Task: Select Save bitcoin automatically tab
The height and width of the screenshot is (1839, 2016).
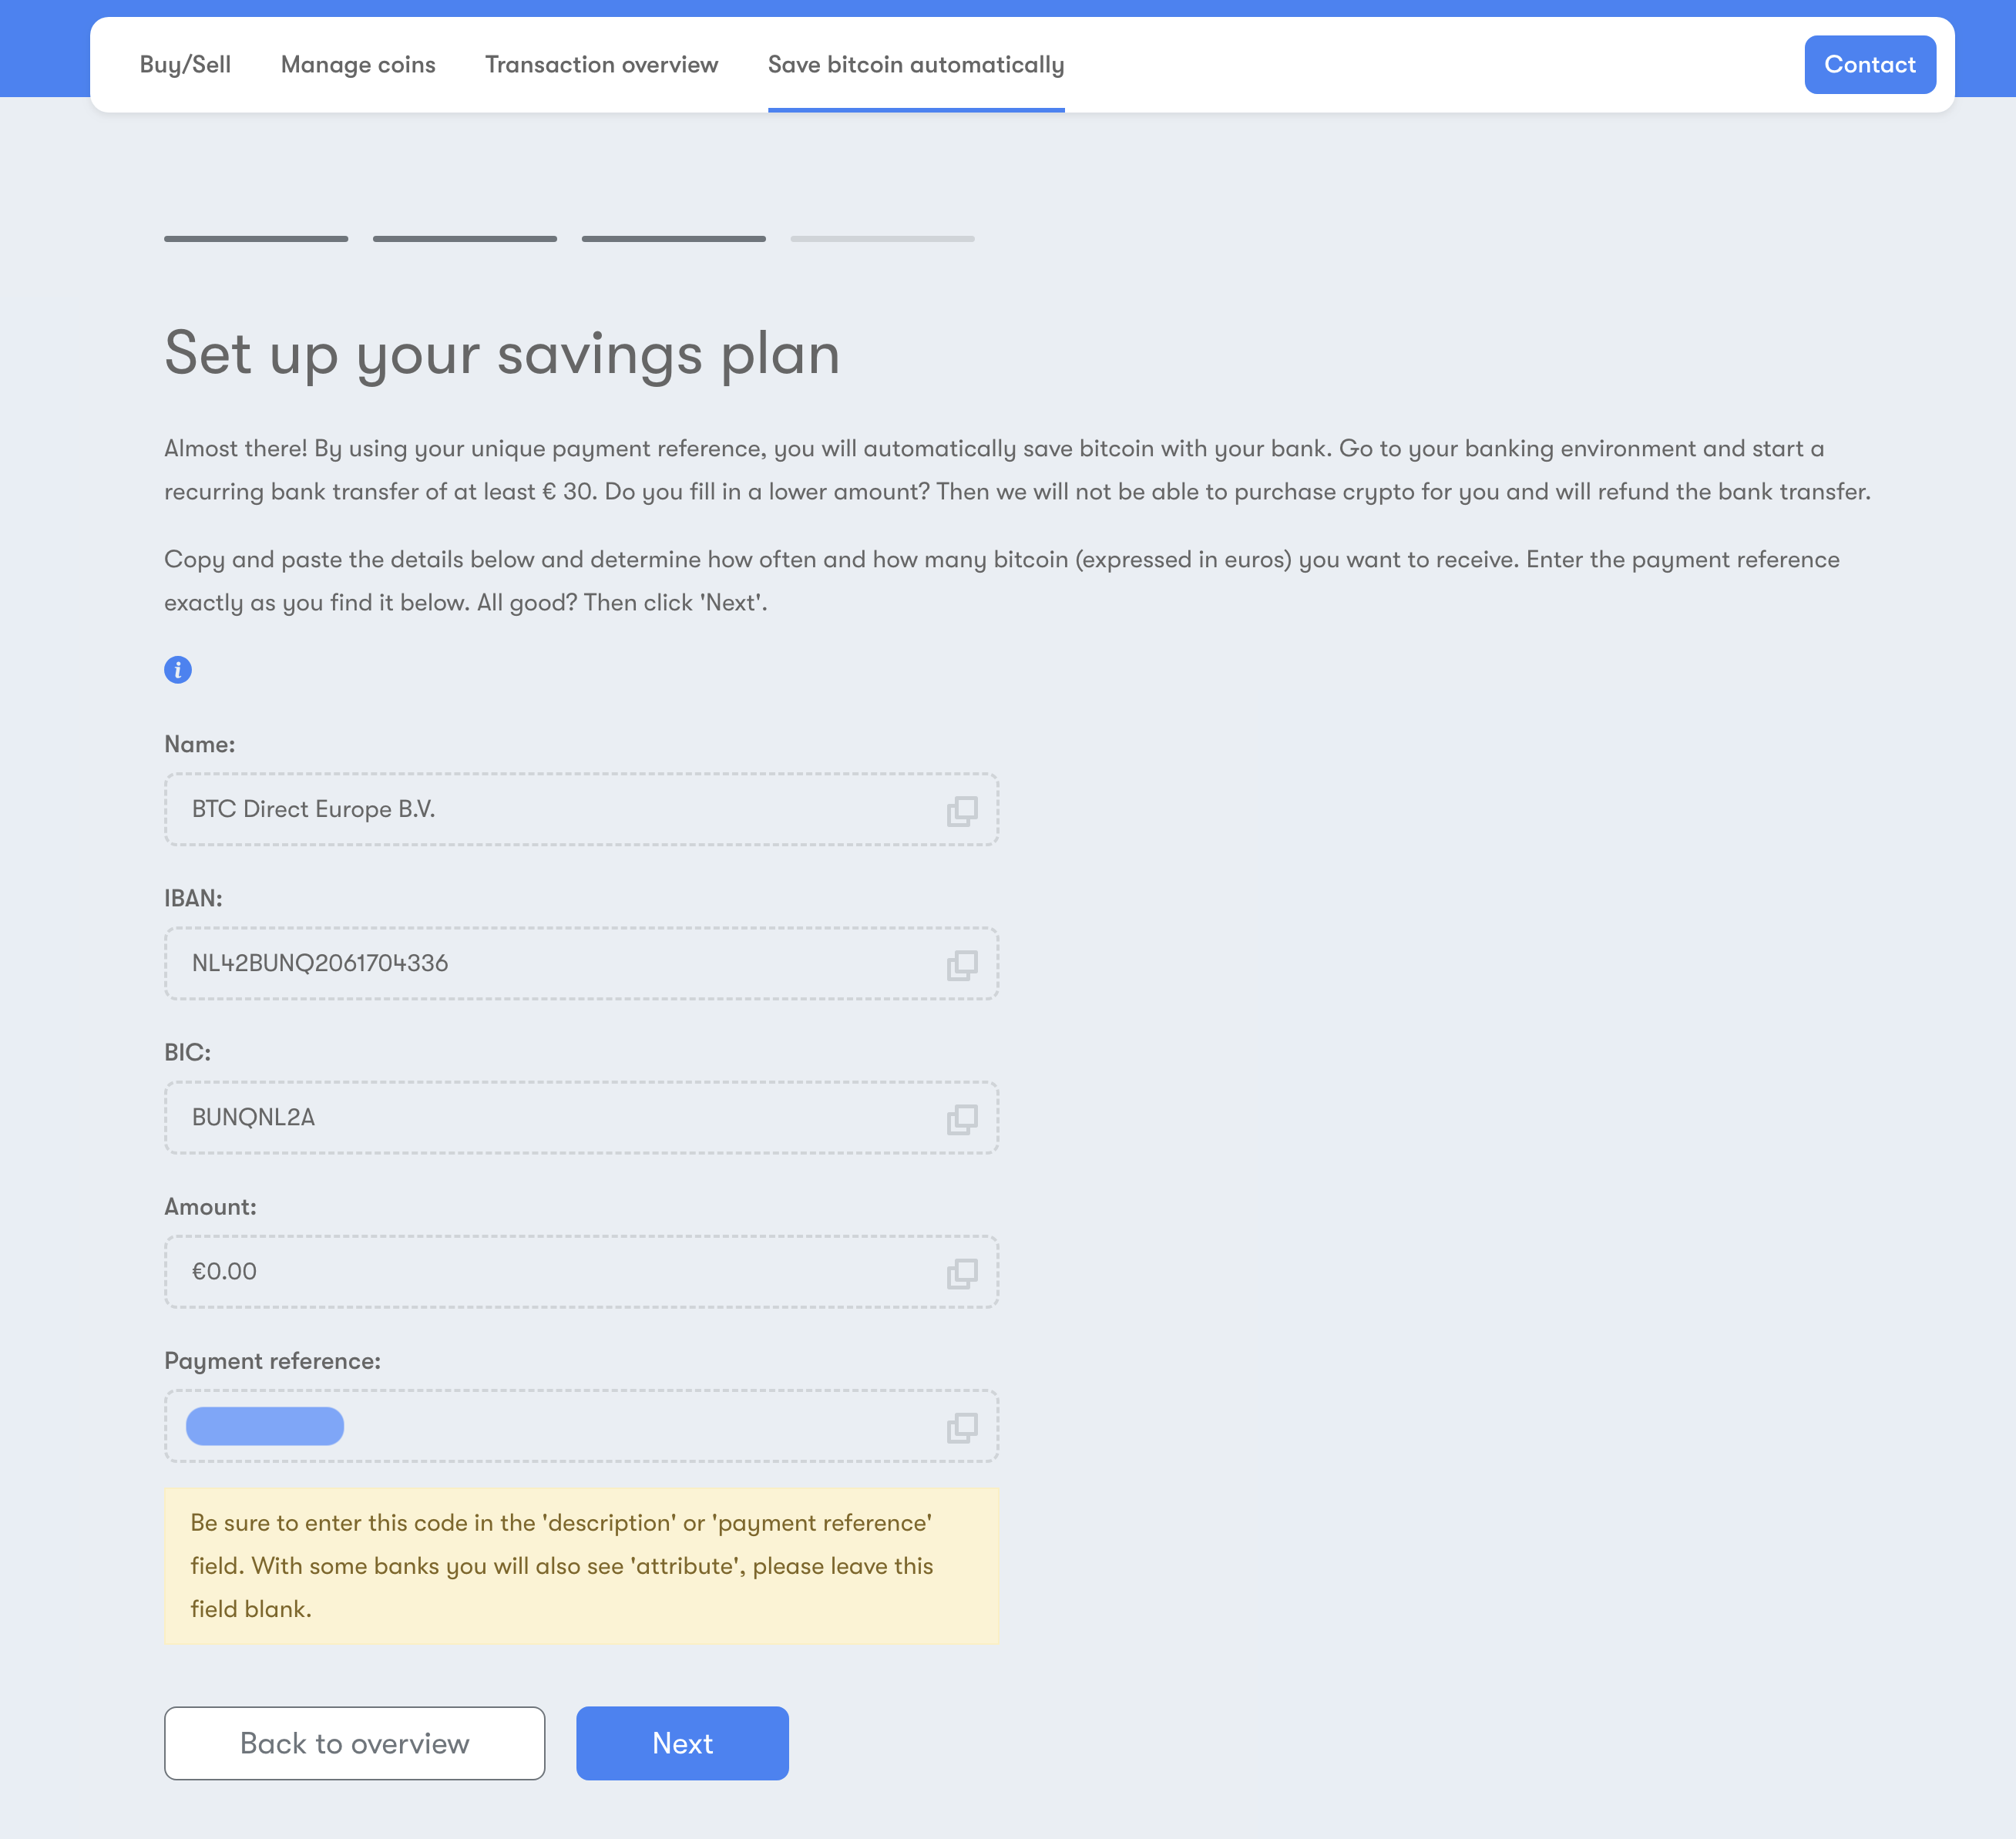Action: tap(915, 65)
